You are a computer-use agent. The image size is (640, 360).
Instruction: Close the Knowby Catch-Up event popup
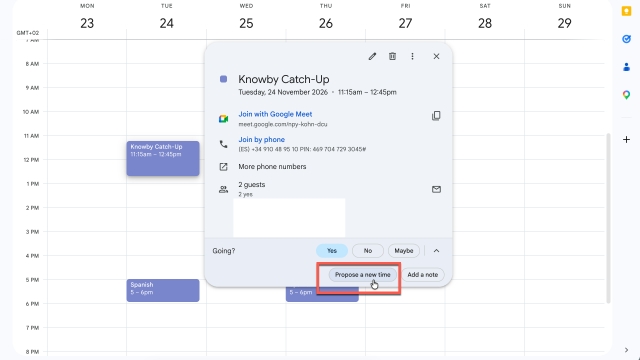(436, 56)
